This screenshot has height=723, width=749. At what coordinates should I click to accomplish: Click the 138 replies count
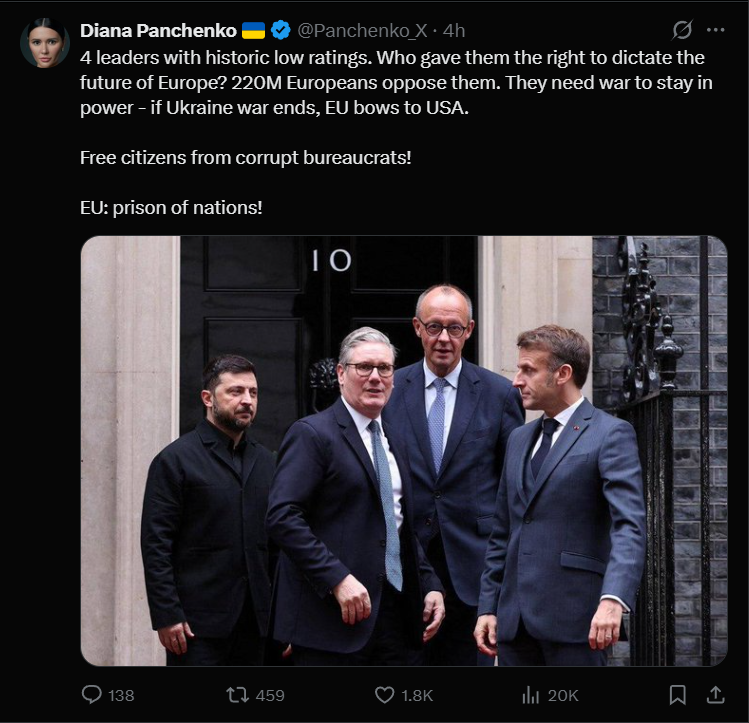pos(121,695)
